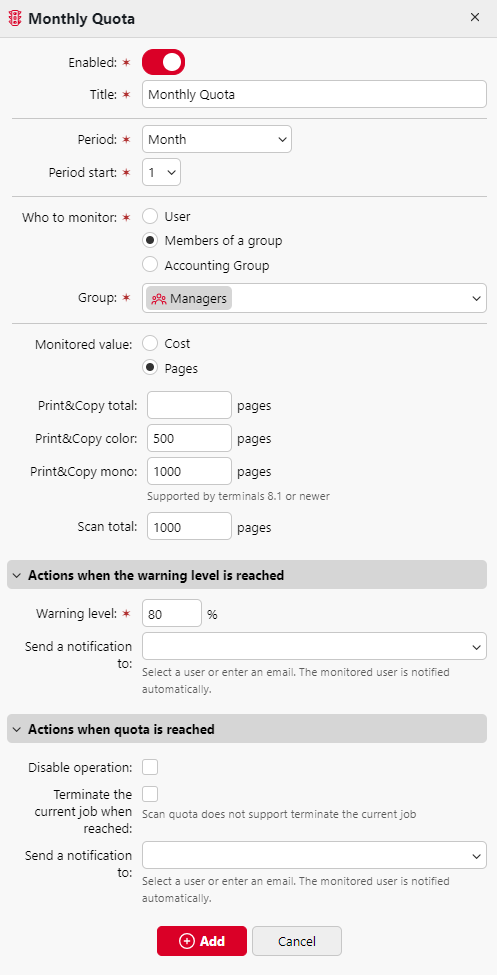Image resolution: width=497 pixels, height=975 pixels.
Task: Click the Warning level percentage field
Action: coord(172,614)
